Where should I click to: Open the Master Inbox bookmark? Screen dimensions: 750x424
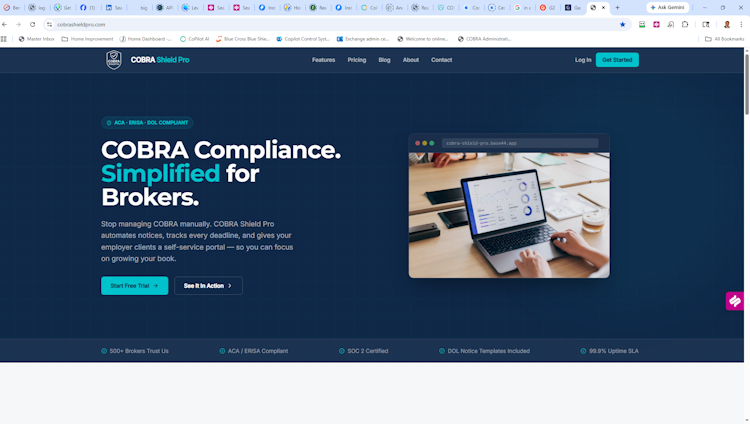click(x=36, y=39)
